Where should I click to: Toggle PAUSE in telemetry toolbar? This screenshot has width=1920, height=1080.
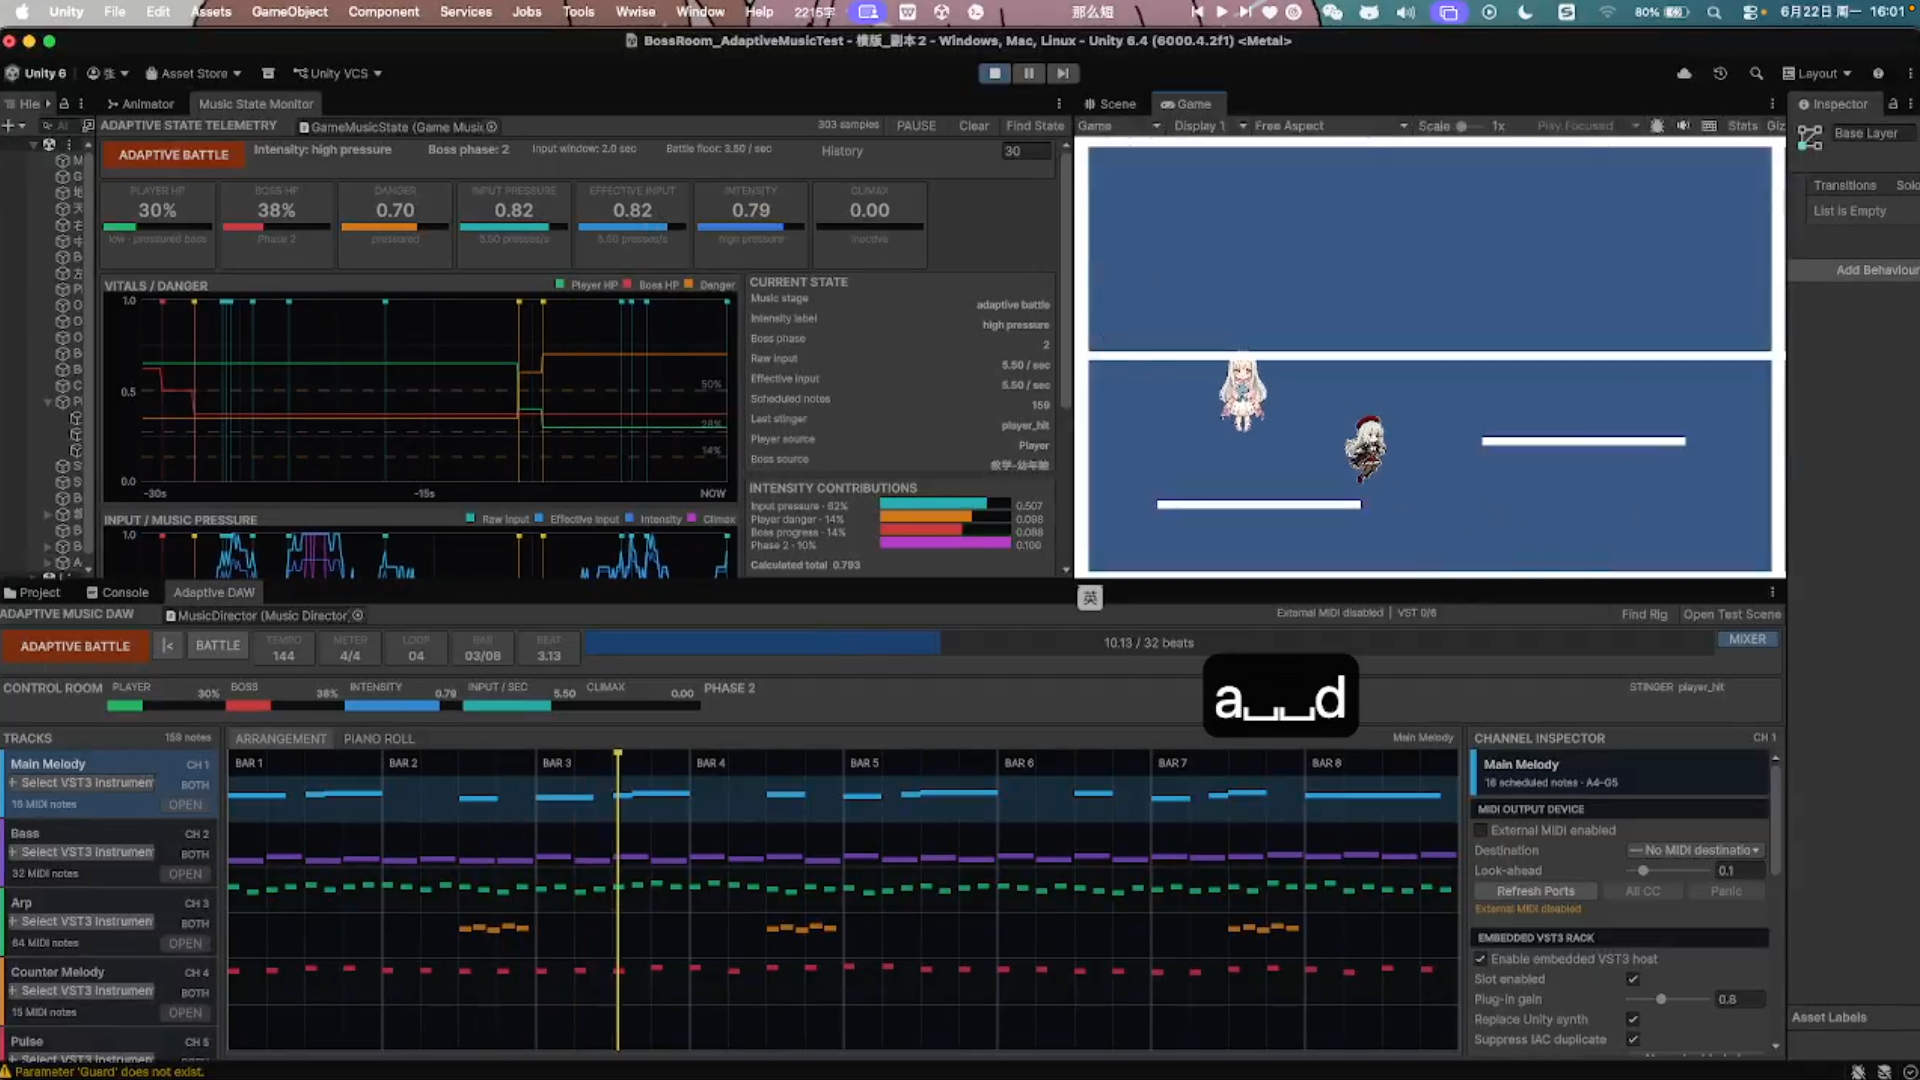pyautogui.click(x=916, y=126)
